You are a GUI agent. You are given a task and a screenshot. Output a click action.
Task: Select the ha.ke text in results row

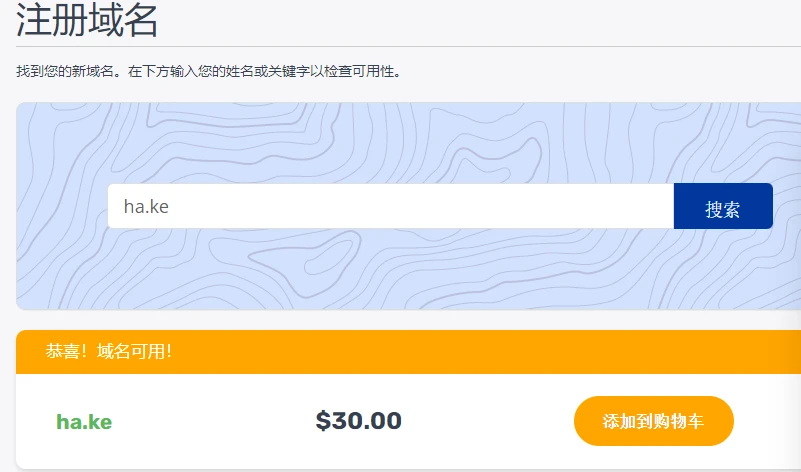(x=84, y=422)
